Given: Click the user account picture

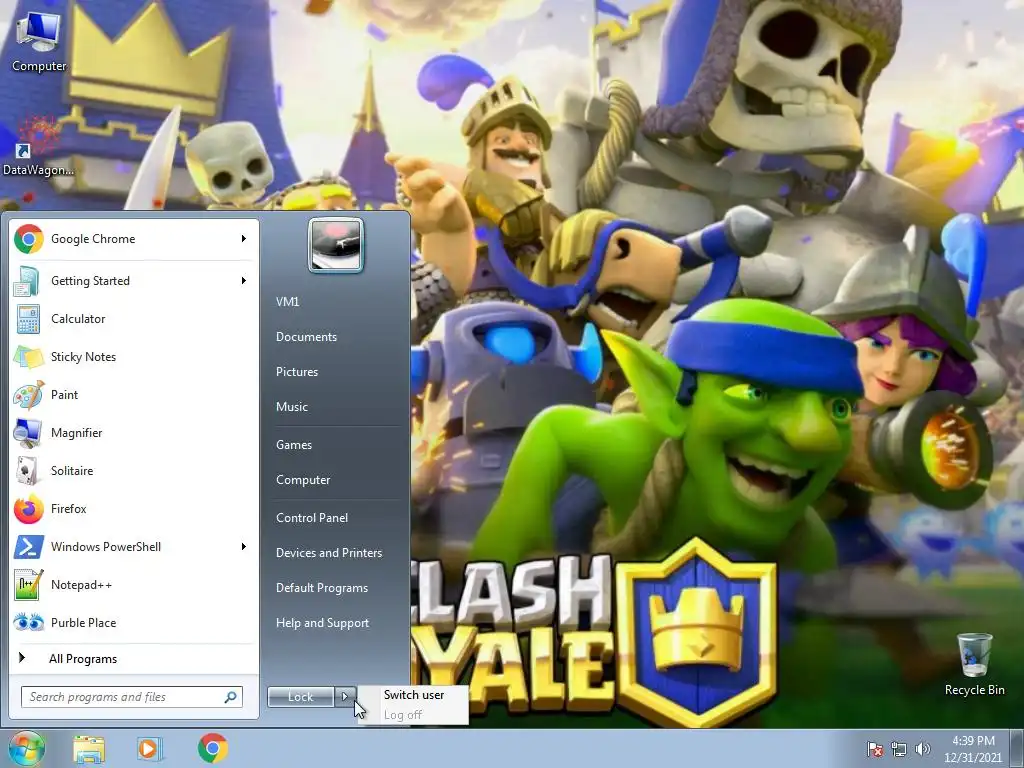Looking at the screenshot, I should (x=336, y=245).
